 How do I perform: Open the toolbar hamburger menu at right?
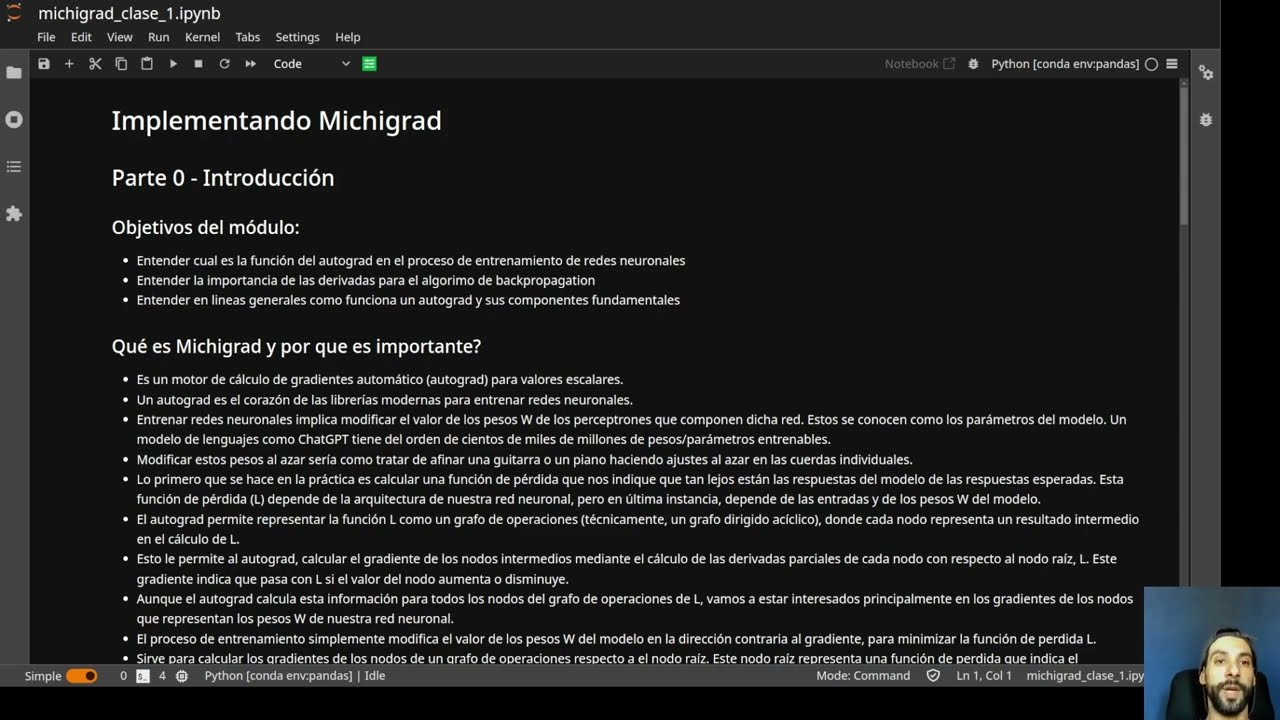[x=1172, y=64]
